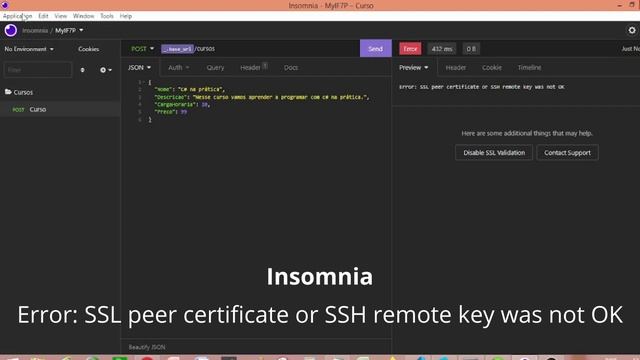The image size is (640, 360).
Task: Send the request
Action: click(376, 49)
